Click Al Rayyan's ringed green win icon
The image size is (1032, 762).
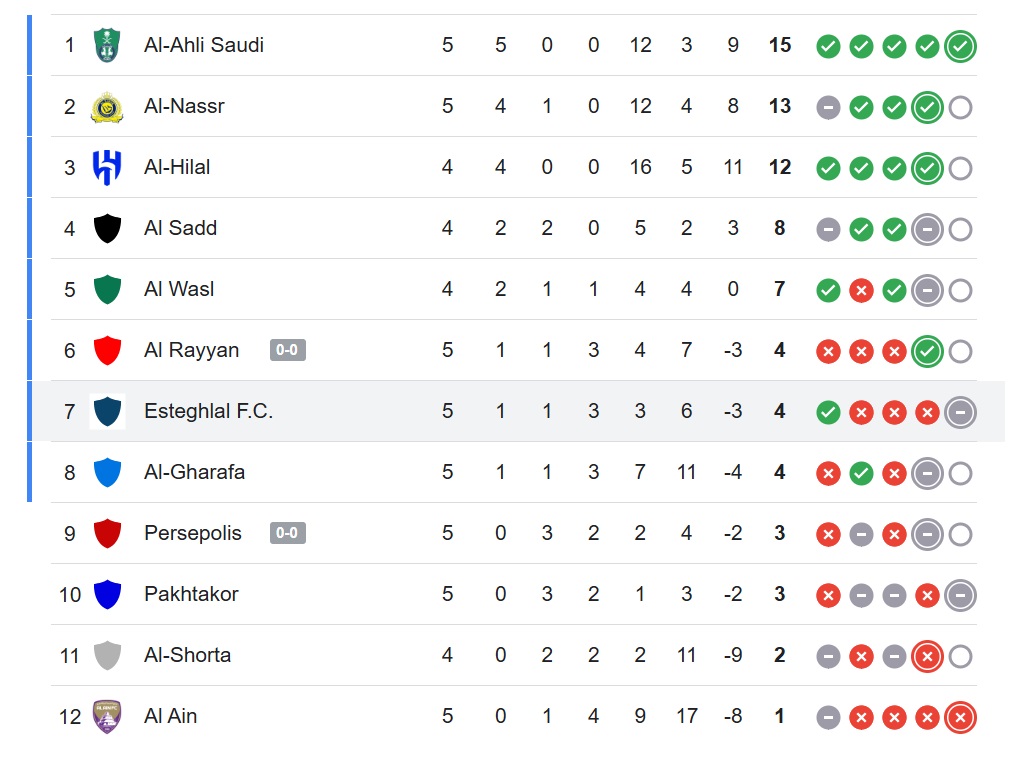(927, 351)
